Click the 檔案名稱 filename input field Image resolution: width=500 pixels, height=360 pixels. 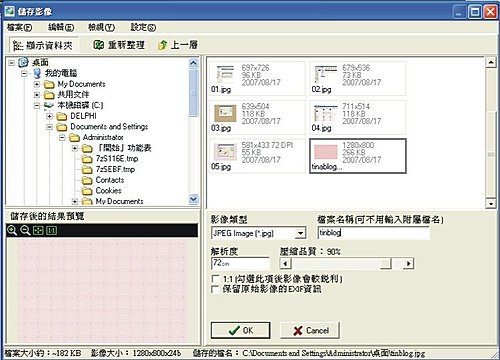tap(374, 233)
